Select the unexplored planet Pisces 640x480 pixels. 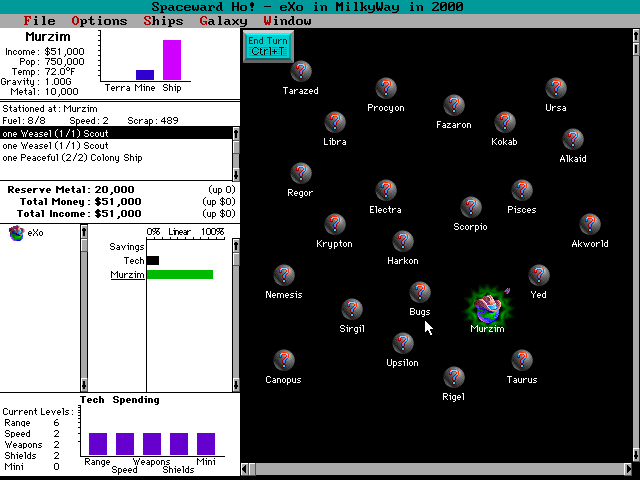click(522, 190)
